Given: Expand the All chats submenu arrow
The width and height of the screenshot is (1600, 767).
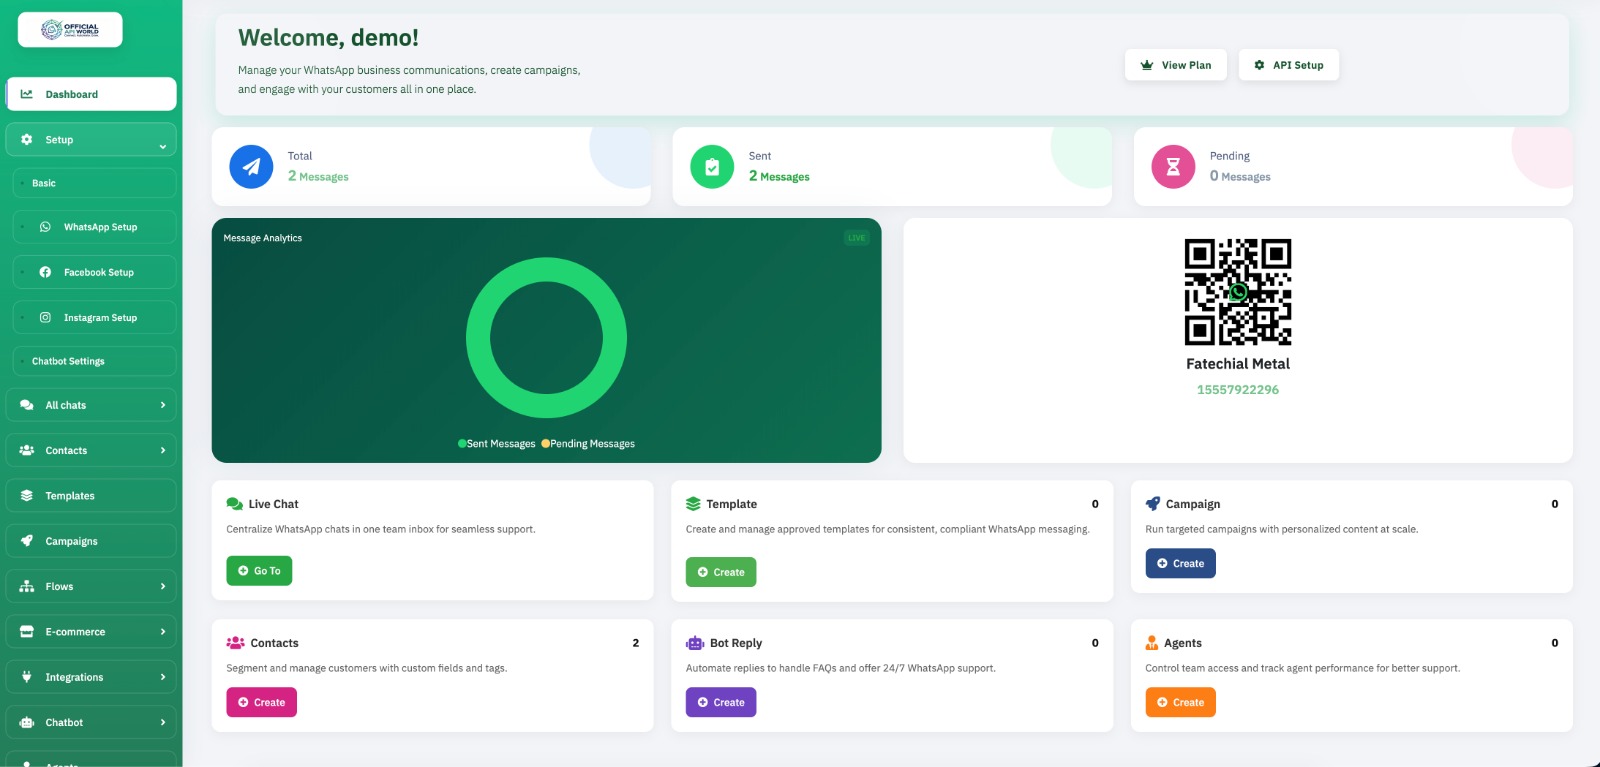Looking at the screenshot, I should pyautogui.click(x=163, y=405).
